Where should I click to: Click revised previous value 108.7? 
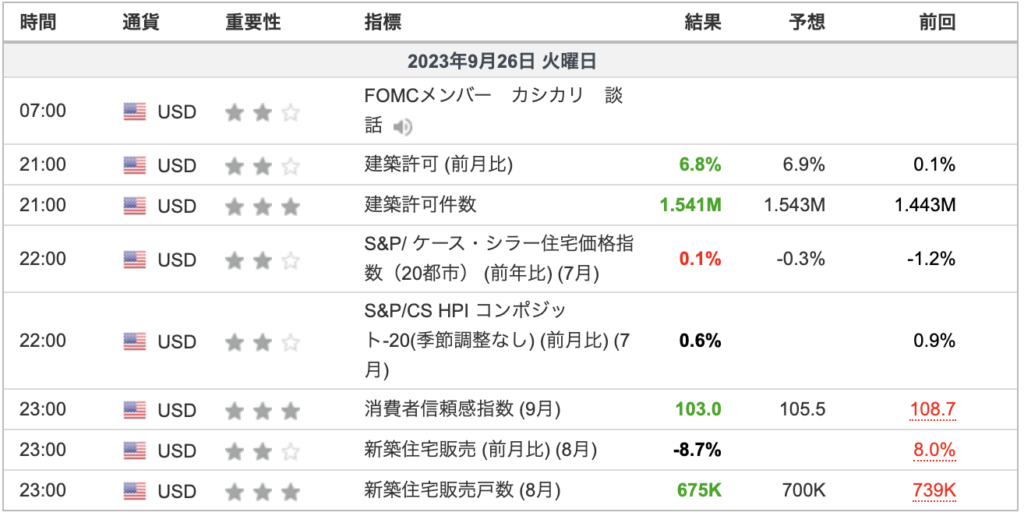933,410
